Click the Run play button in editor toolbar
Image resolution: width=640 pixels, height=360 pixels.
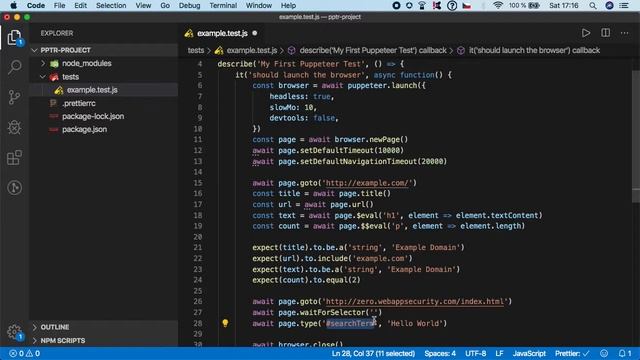pyautogui.click(x=586, y=33)
